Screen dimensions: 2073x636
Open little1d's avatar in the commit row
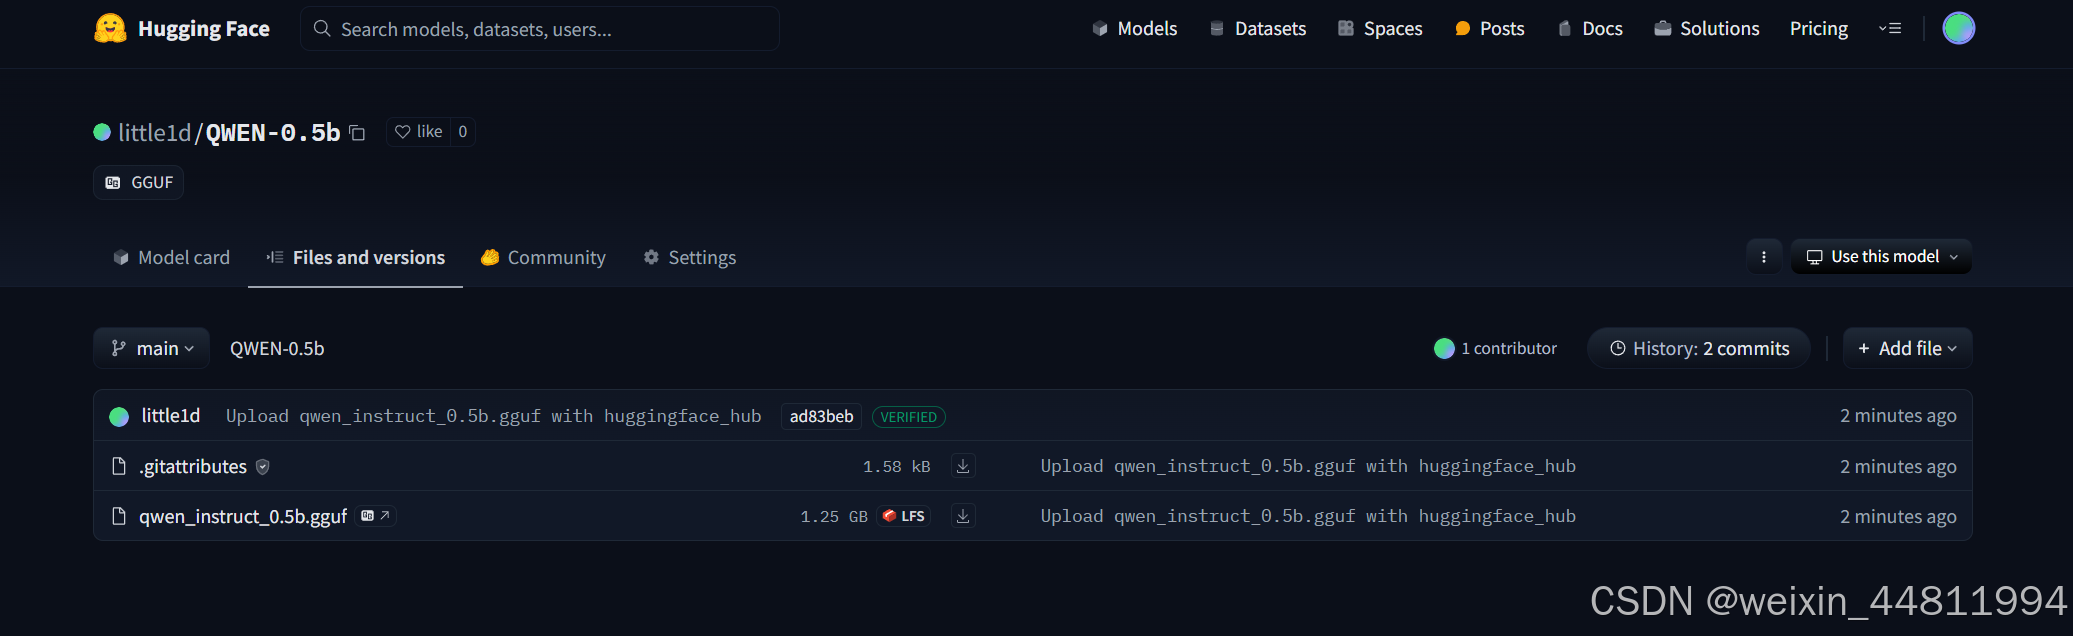(119, 416)
